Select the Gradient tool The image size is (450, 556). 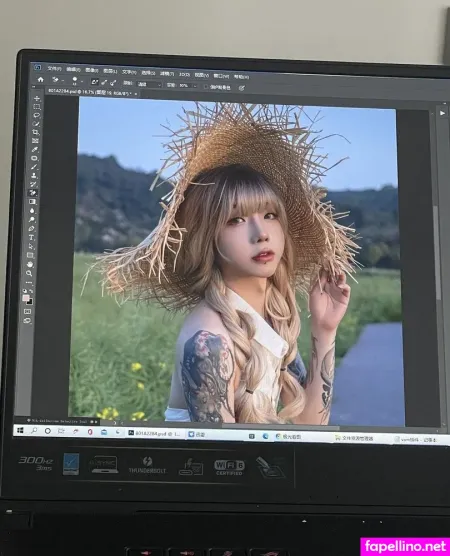33,202
